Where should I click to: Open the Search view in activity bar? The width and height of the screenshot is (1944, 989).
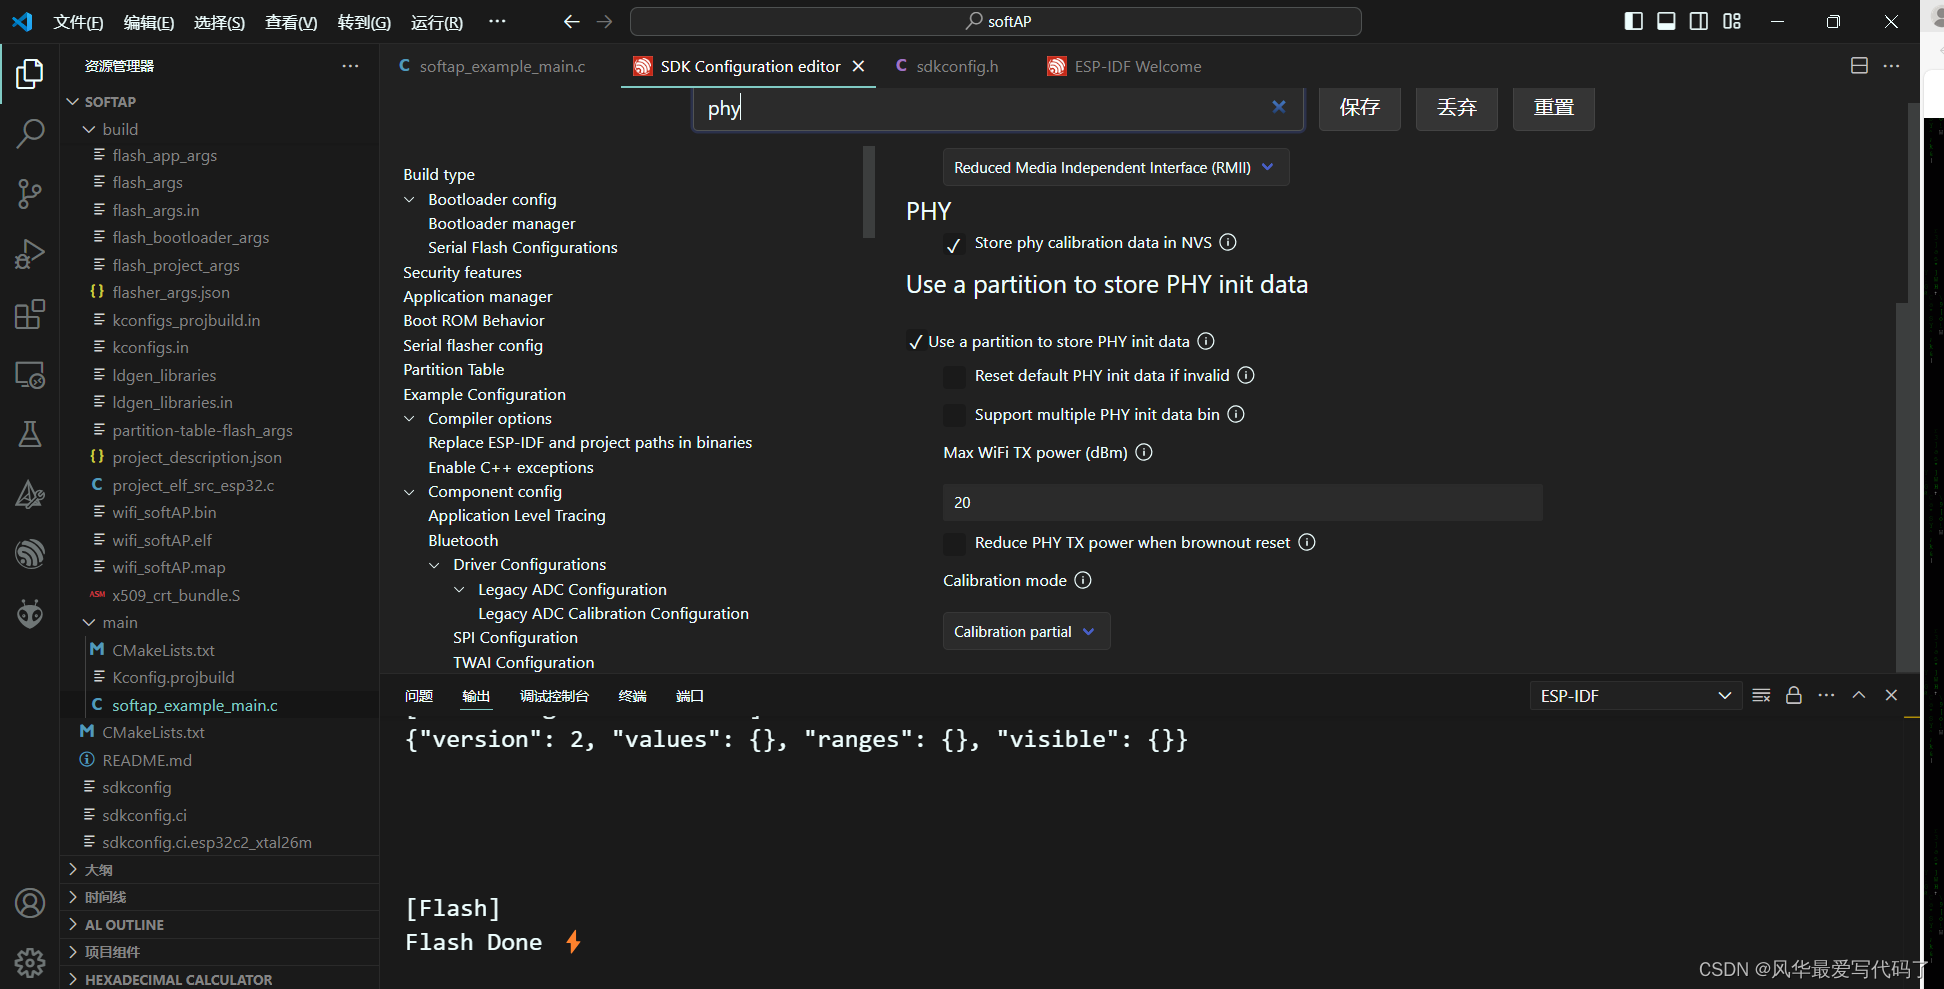[x=30, y=133]
